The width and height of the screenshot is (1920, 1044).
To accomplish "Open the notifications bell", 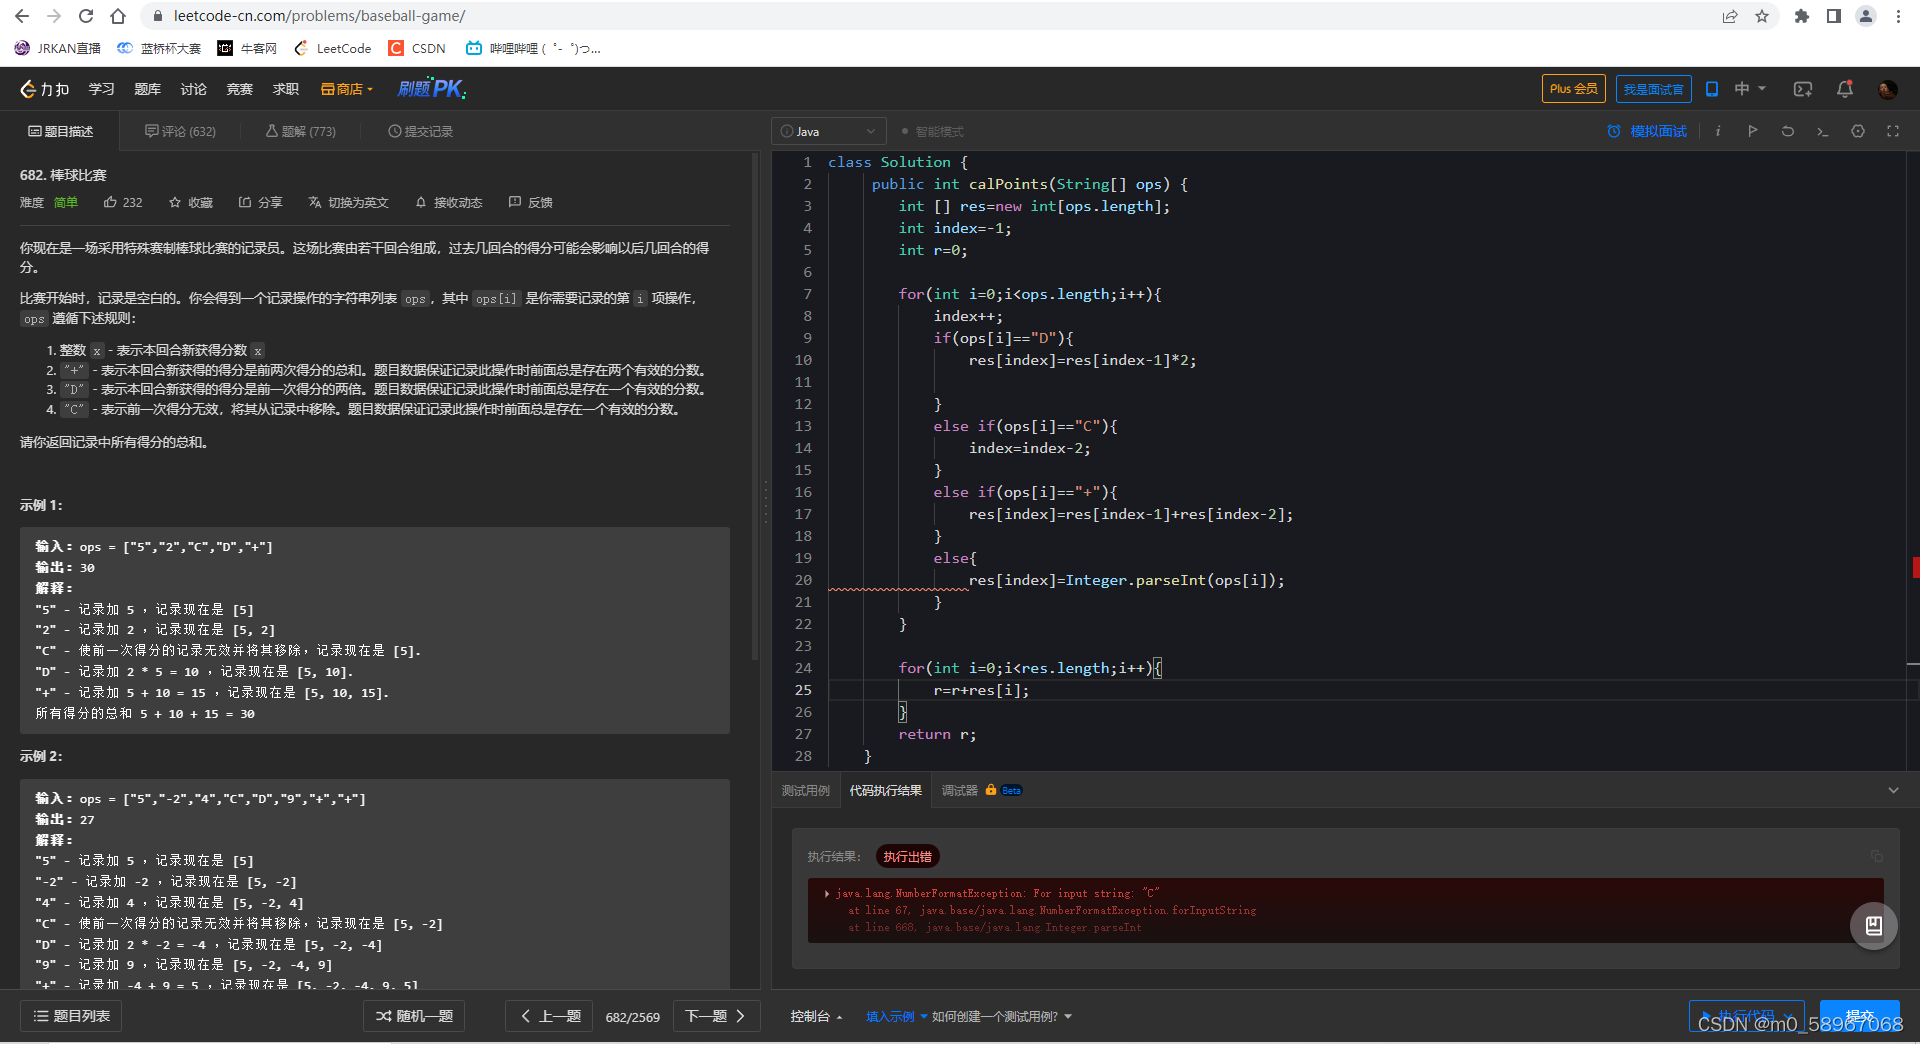I will tap(1843, 89).
